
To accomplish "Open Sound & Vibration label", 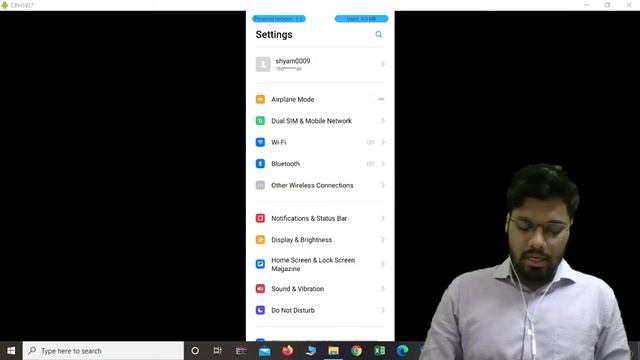I will click(298, 289).
